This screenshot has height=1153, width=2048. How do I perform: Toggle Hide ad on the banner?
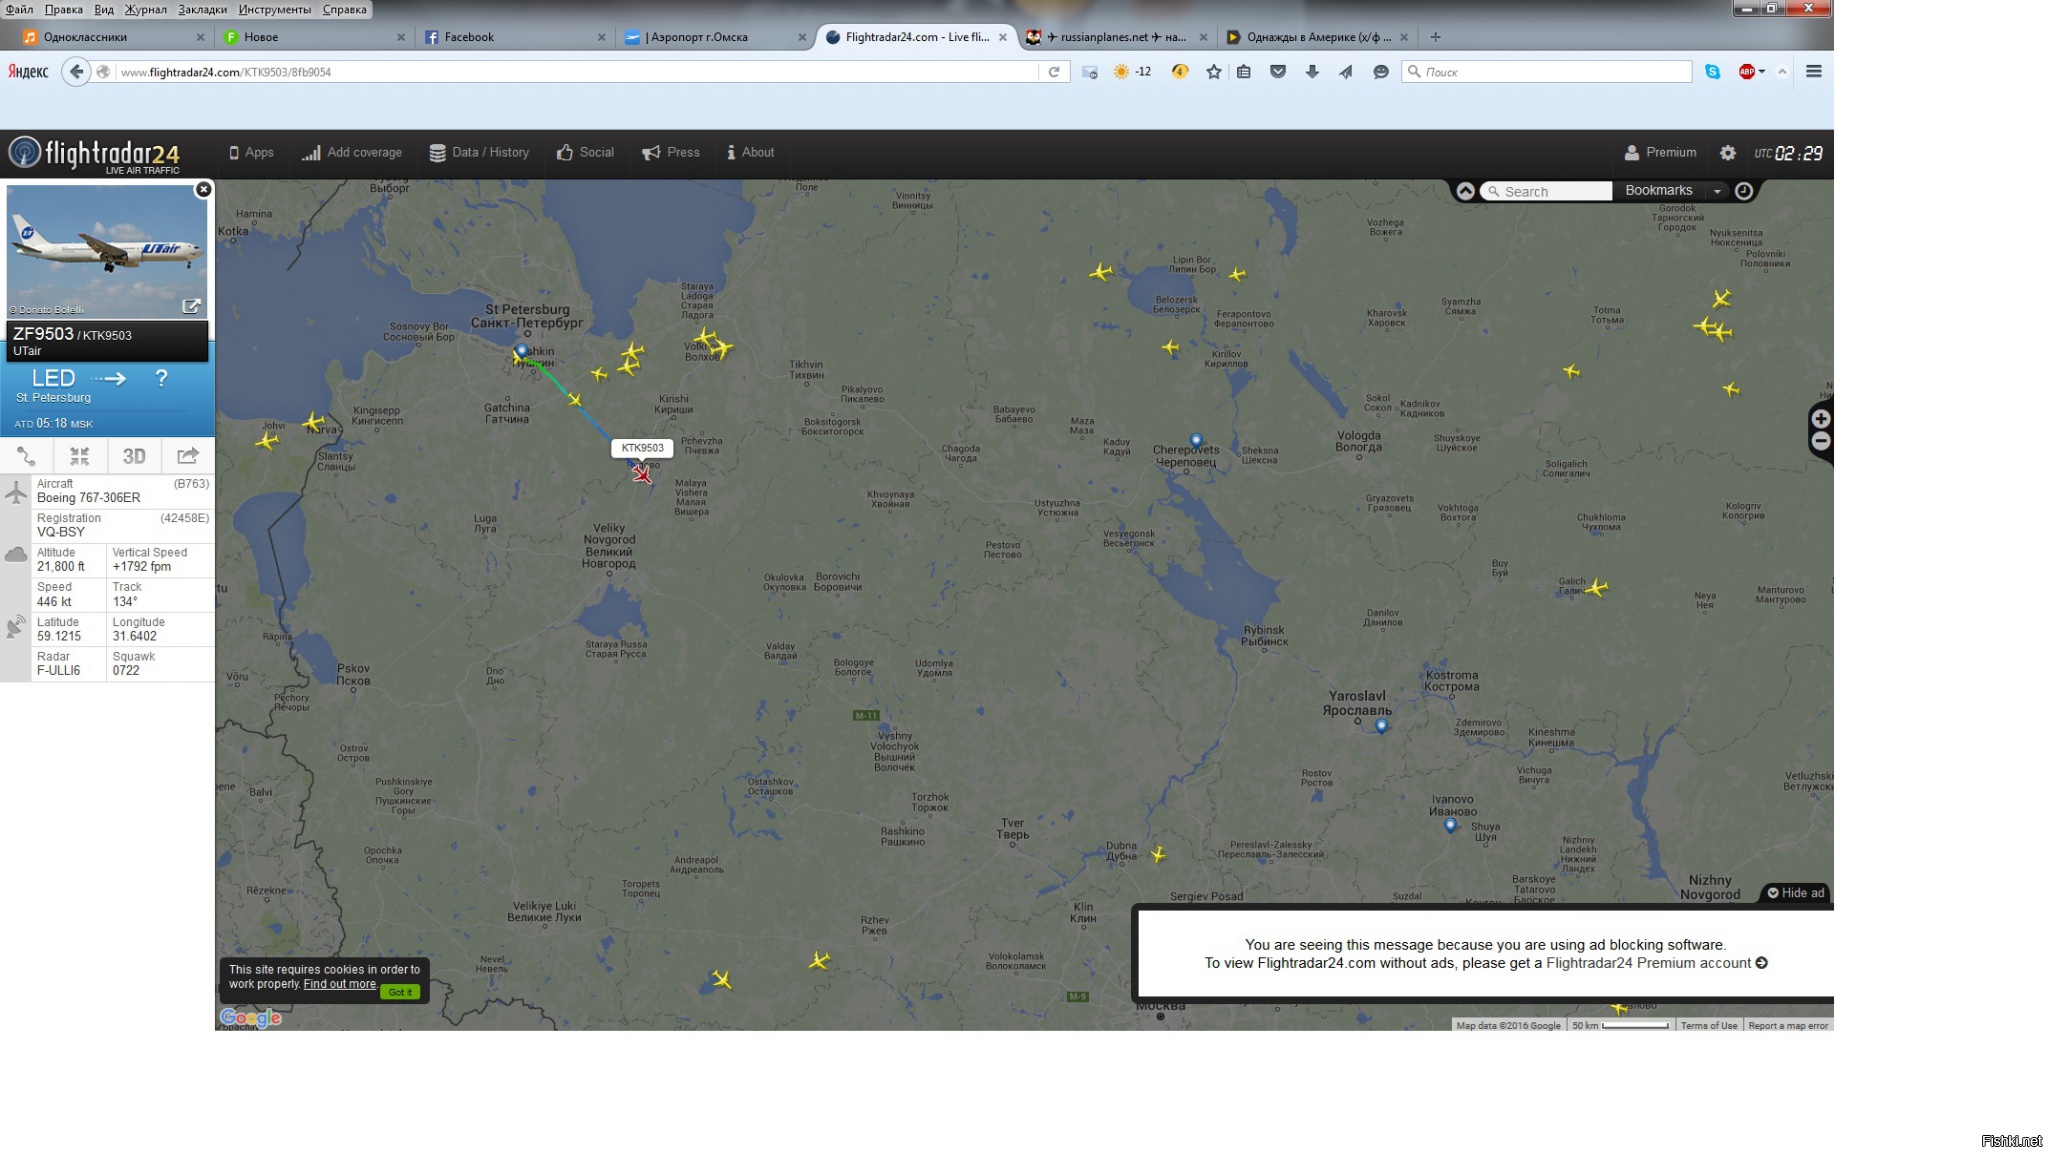pos(1796,893)
